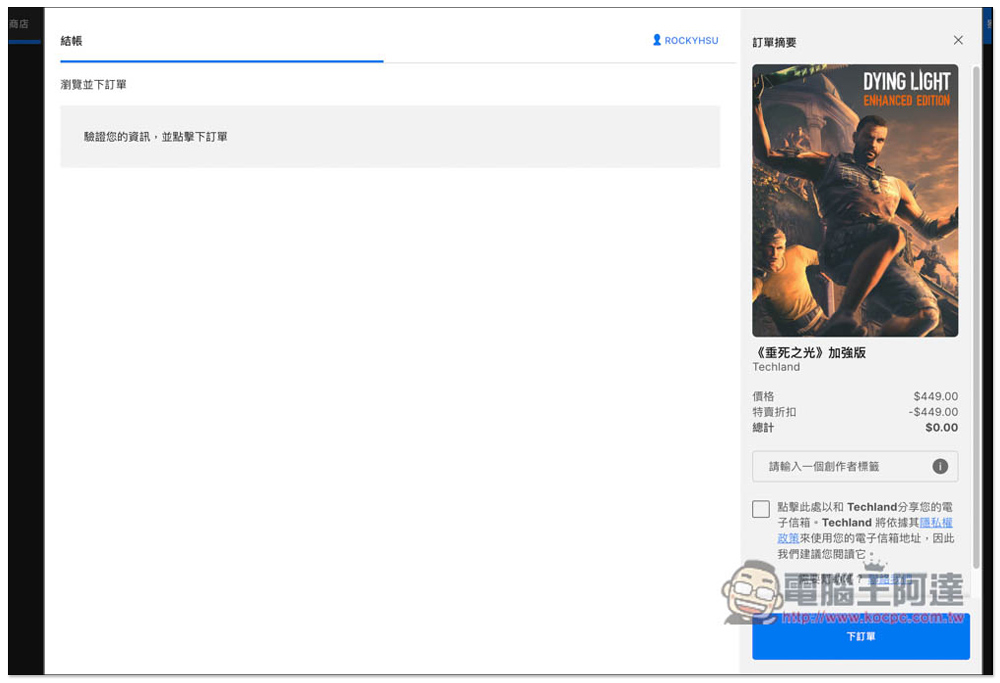Screen dimensions: 1000x683
Task: Click the 訂單摘要 order summary title
Action: point(774,43)
